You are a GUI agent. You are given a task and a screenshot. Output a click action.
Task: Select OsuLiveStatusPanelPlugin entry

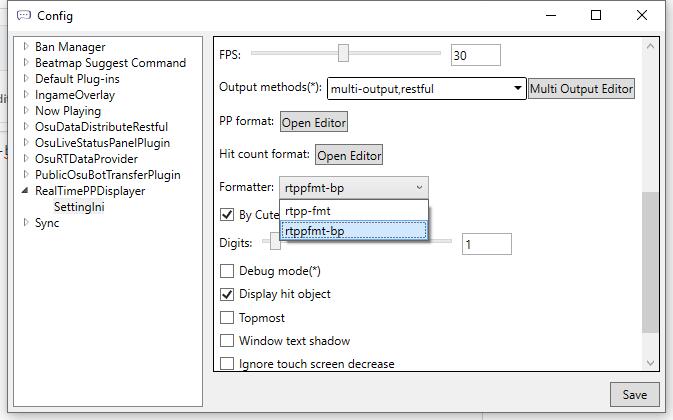coord(102,143)
